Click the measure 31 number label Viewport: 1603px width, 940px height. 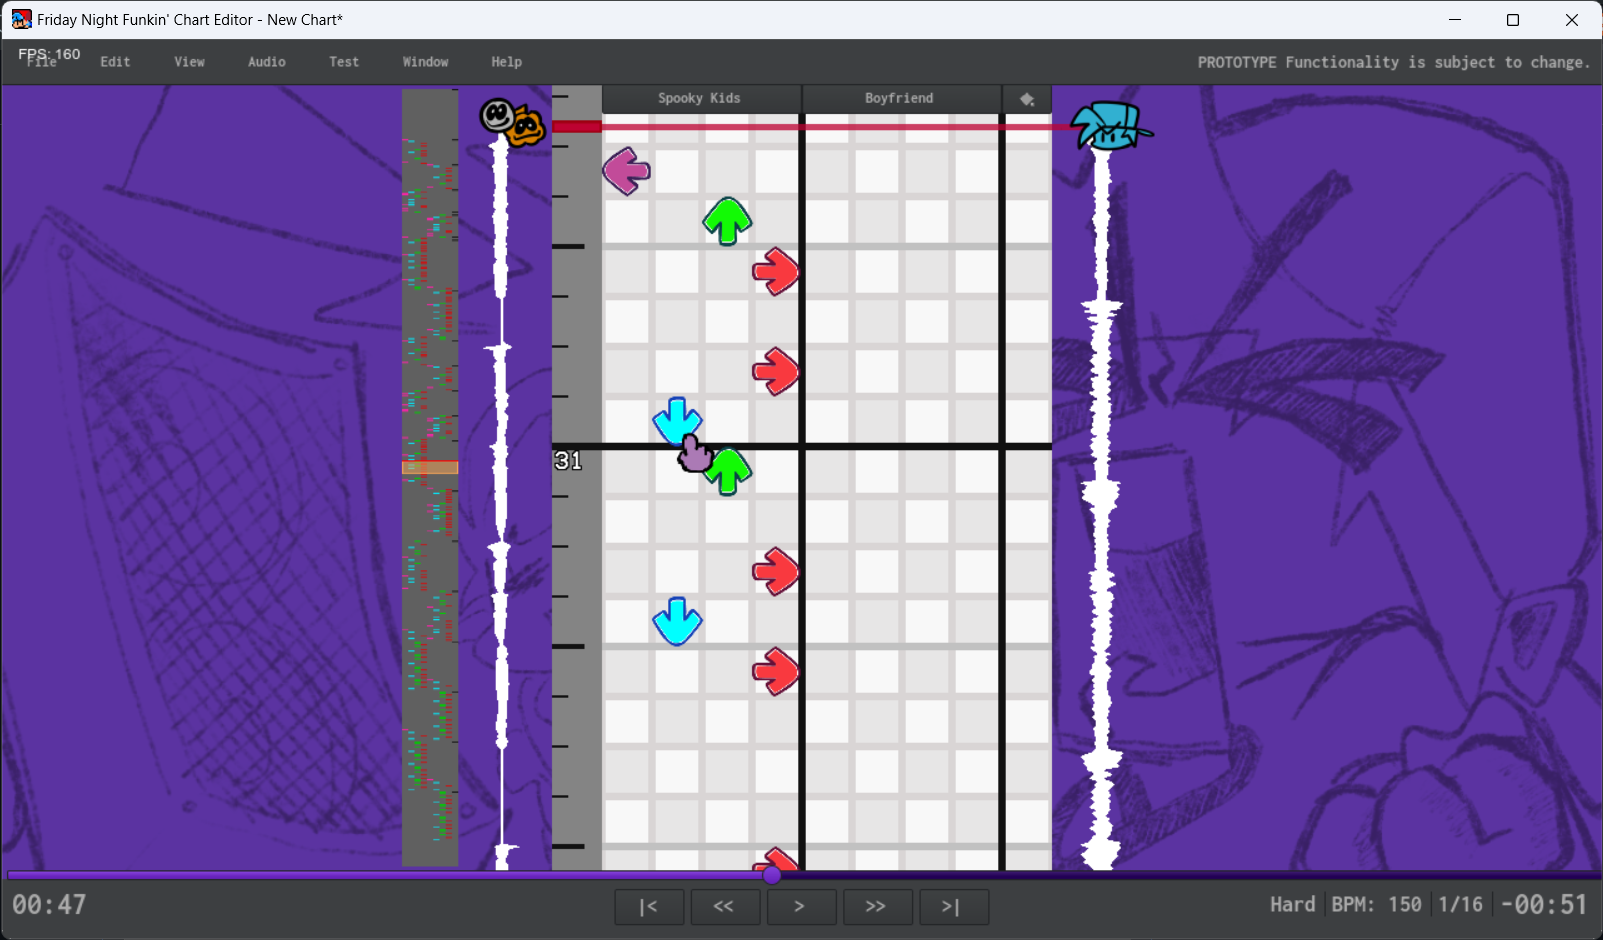click(x=568, y=461)
